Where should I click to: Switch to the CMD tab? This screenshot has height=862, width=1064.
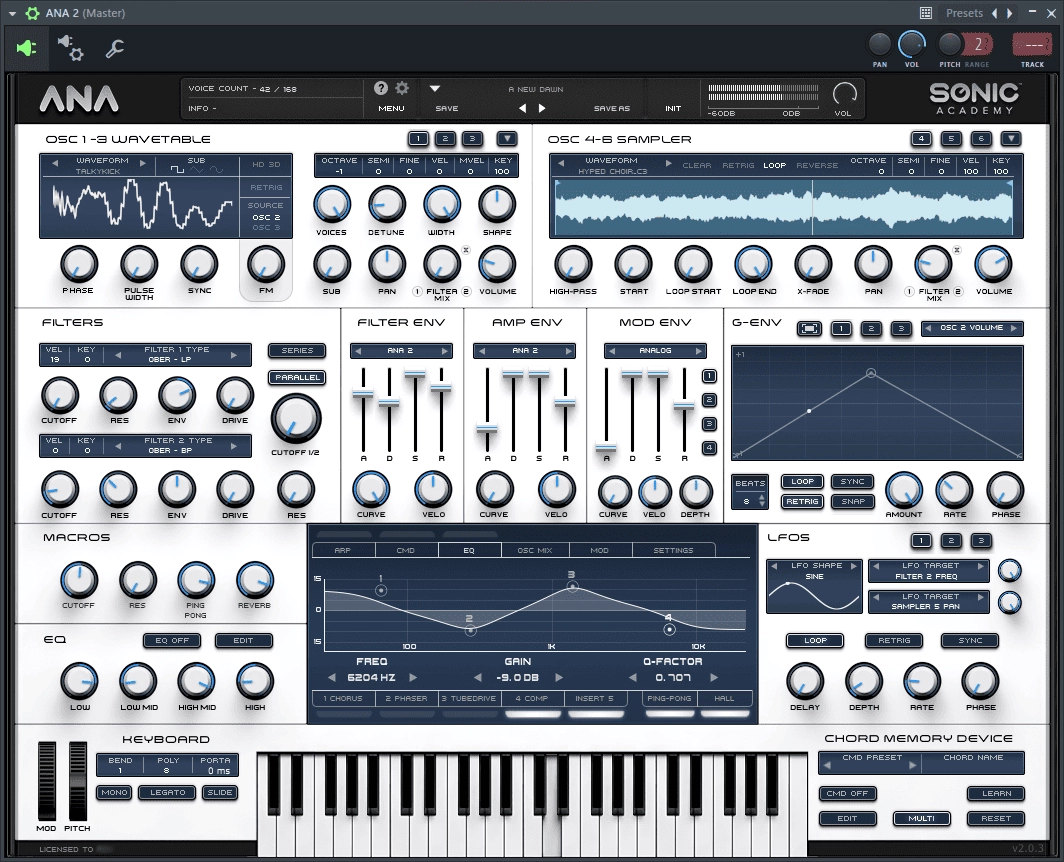[406, 550]
